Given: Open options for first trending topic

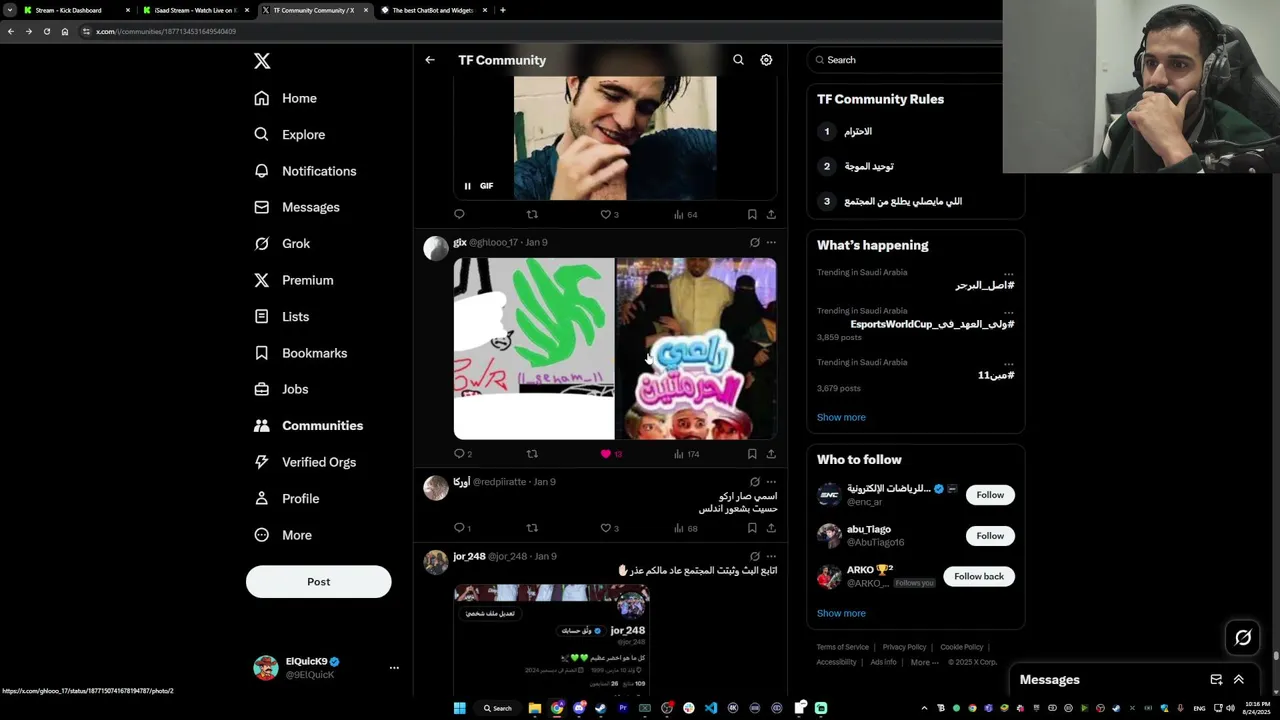Looking at the screenshot, I should (x=1009, y=273).
